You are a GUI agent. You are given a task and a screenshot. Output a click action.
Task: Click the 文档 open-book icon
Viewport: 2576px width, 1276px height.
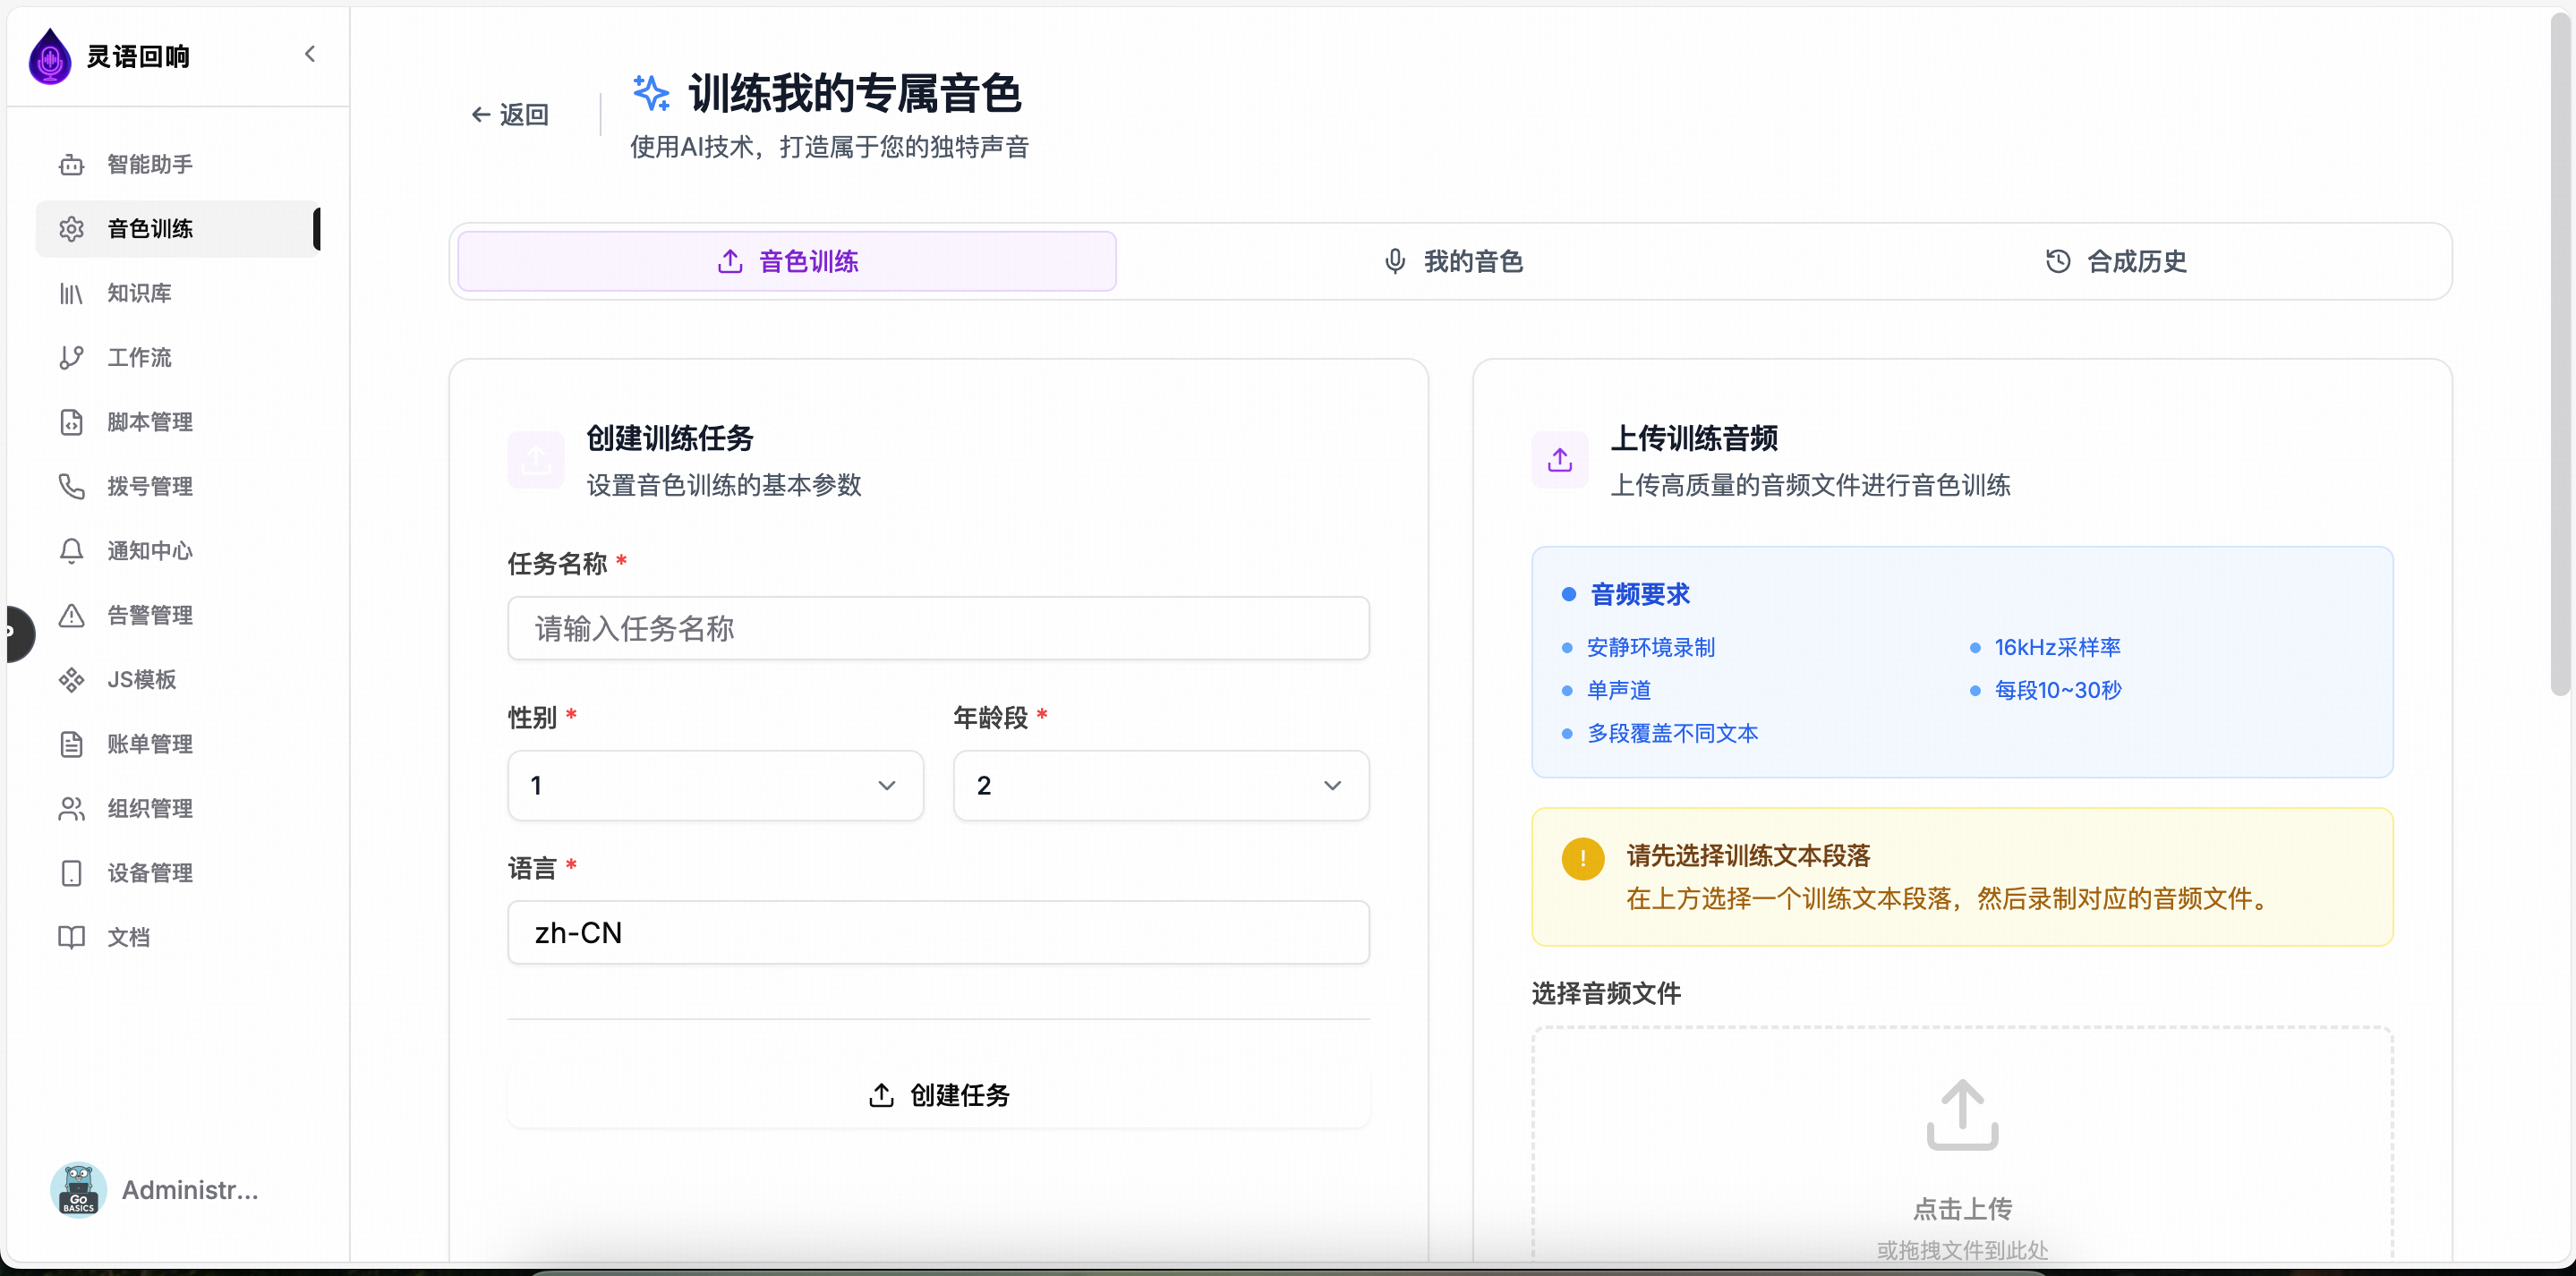tap(71, 937)
